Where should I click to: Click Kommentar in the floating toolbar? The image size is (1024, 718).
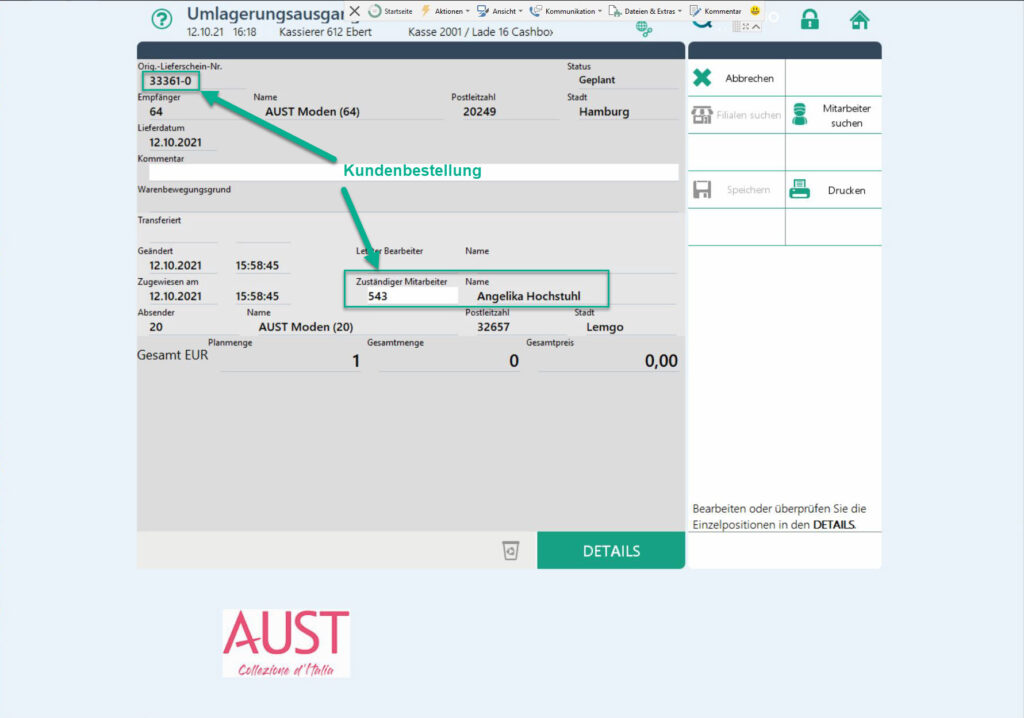coord(716,11)
